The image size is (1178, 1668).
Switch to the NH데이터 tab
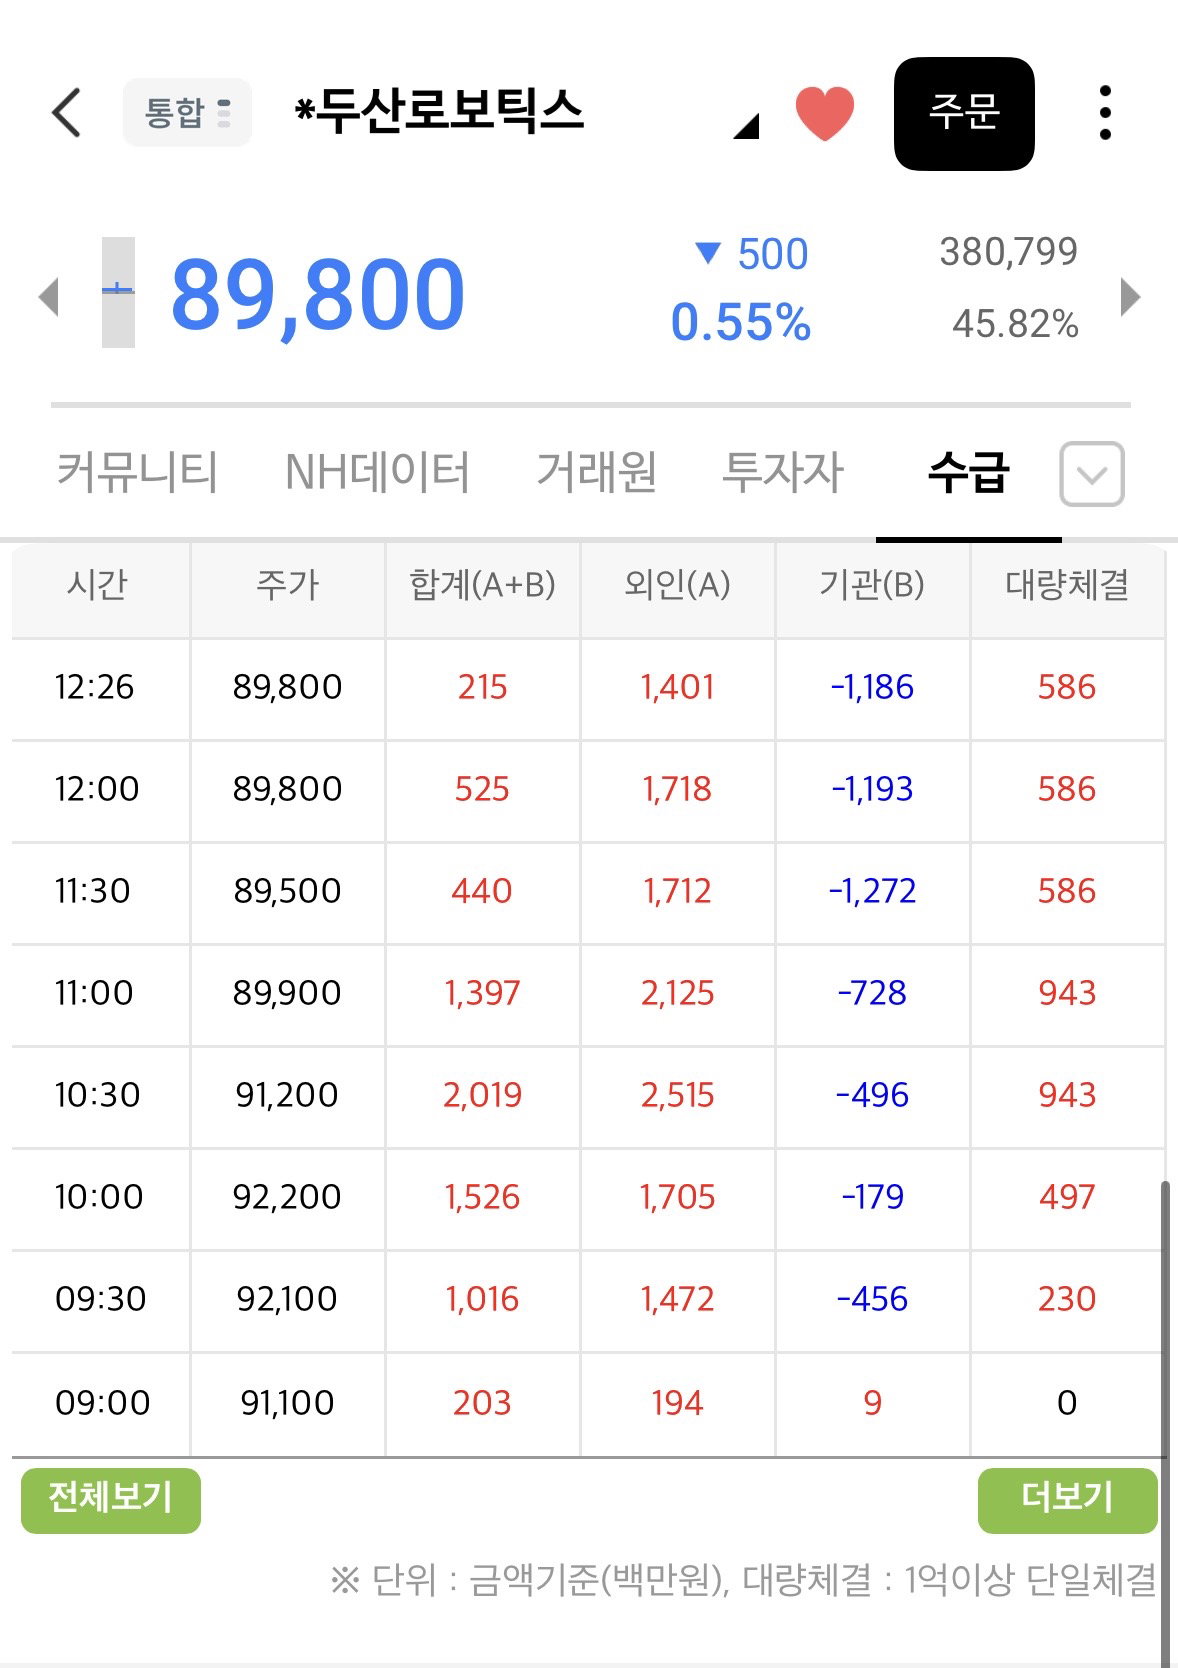377,472
